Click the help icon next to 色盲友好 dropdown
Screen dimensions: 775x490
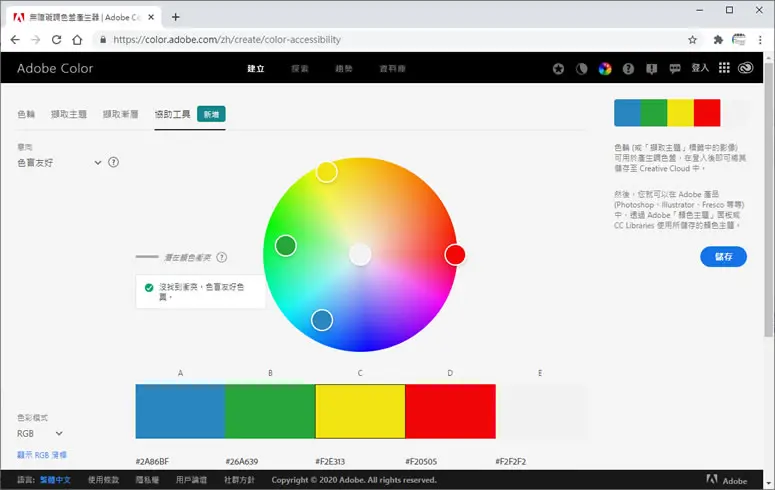[x=114, y=162]
